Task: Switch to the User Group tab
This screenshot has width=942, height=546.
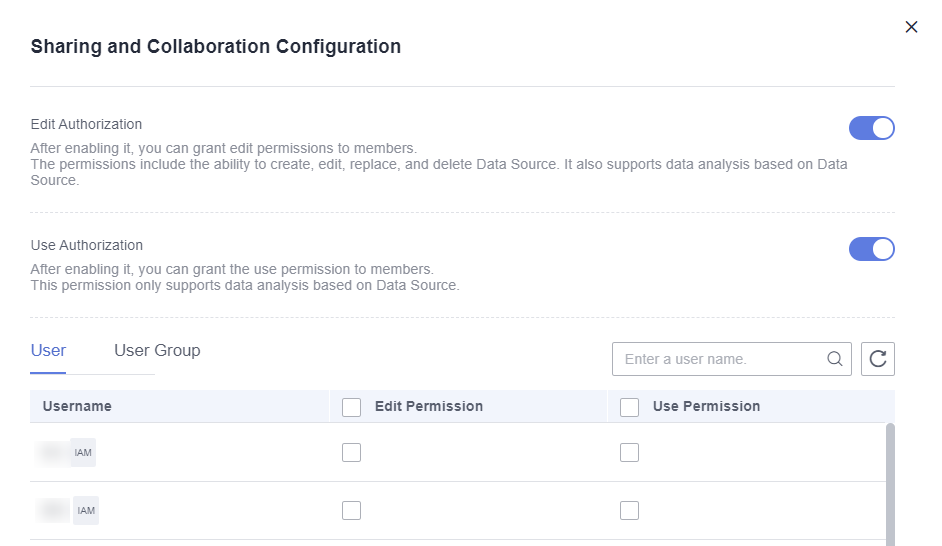Action: coord(157,350)
